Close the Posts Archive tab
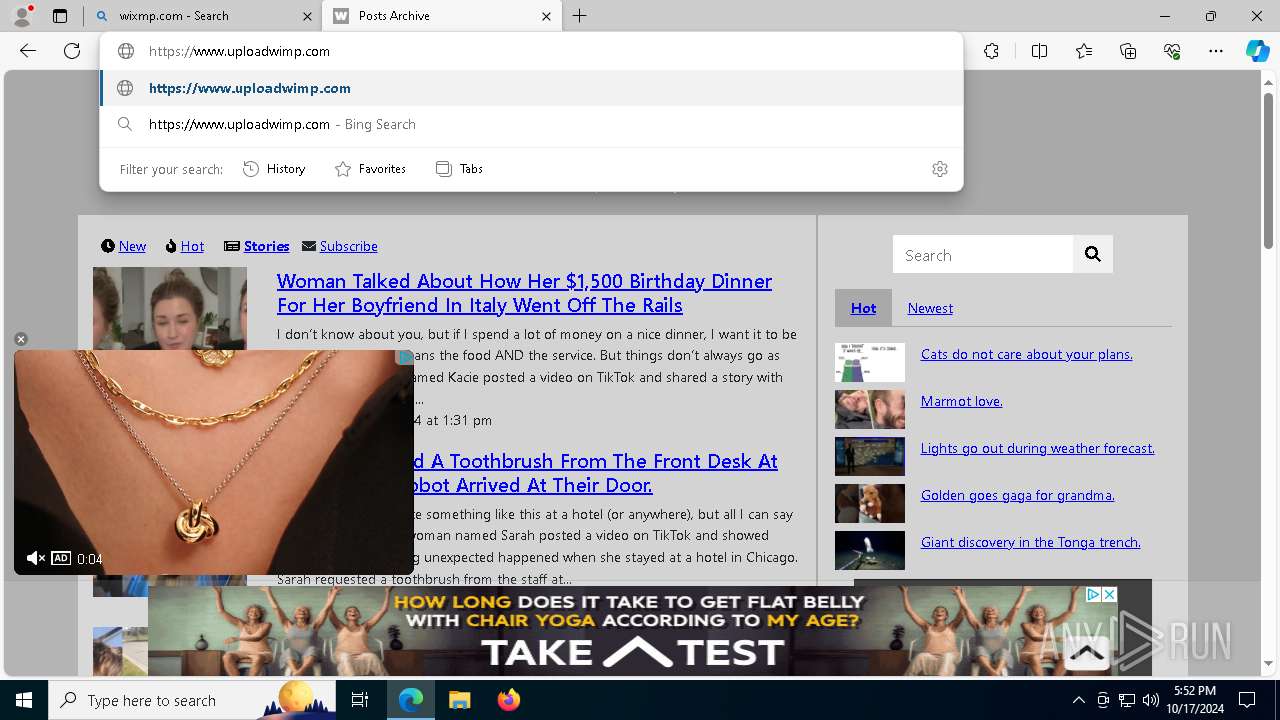 (x=547, y=16)
